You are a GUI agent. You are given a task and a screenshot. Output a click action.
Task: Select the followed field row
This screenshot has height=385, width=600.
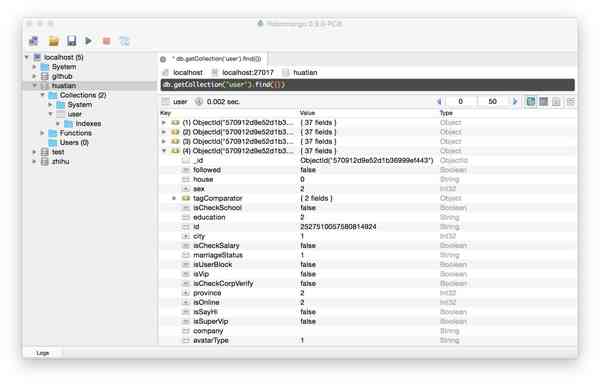click(367, 170)
